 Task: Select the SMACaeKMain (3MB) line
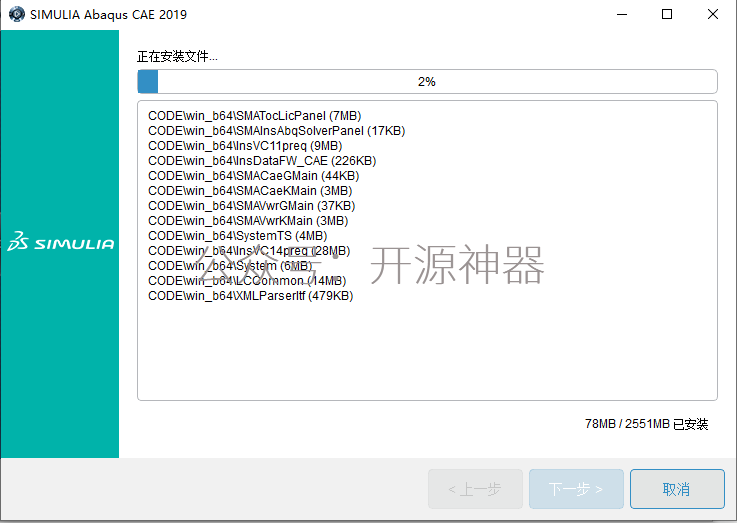[250, 191]
